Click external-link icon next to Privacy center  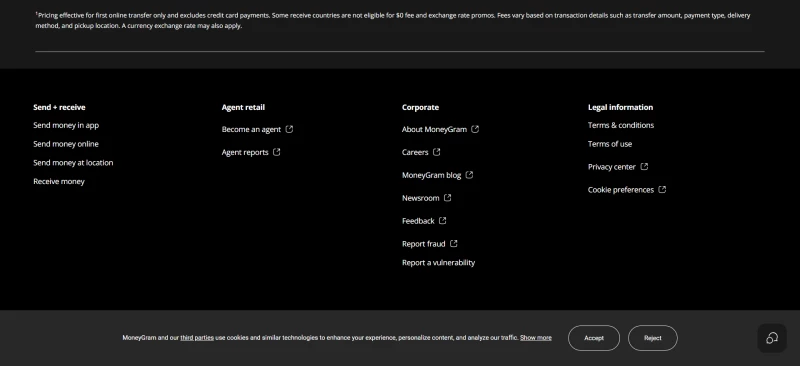pos(644,166)
